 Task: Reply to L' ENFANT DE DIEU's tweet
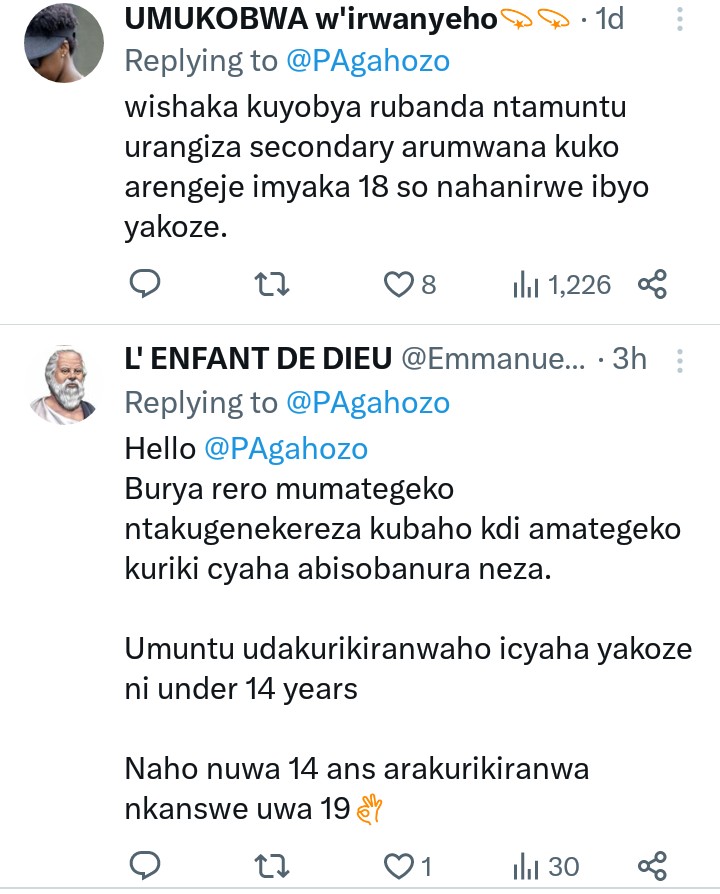click(x=146, y=866)
